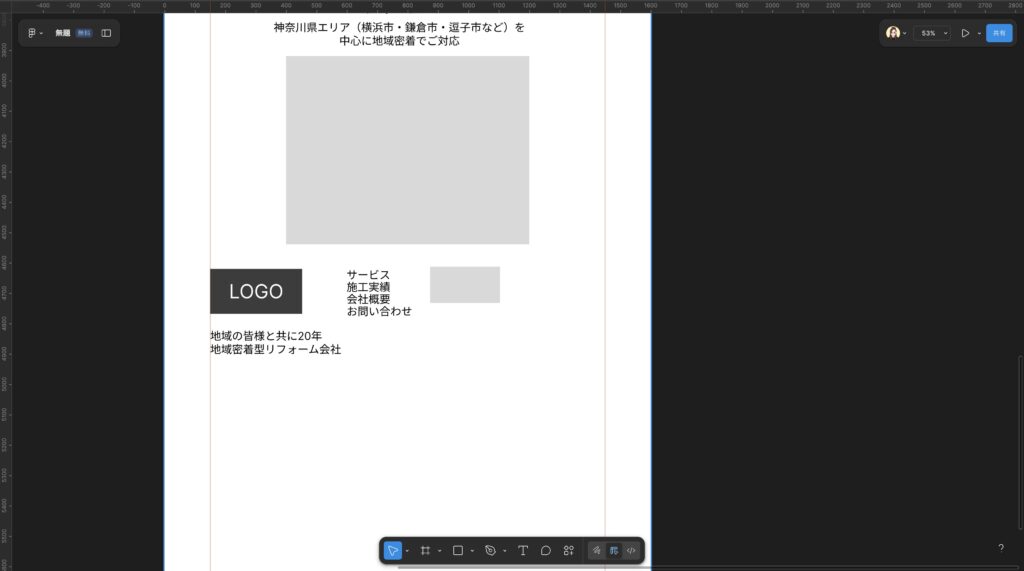Activate the Comment tool
The width and height of the screenshot is (1024, 571).
(x=546, y=551)
